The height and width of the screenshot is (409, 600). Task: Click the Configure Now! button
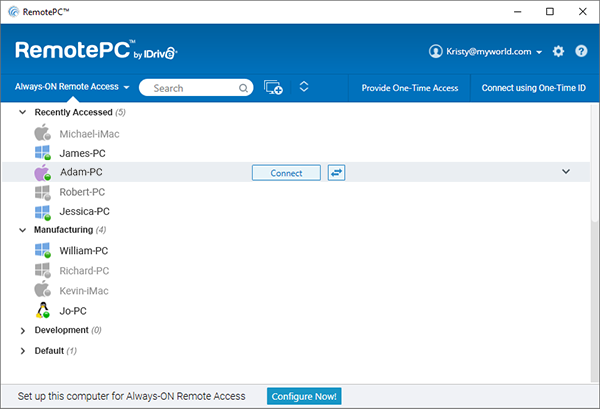tap(304, 396)
